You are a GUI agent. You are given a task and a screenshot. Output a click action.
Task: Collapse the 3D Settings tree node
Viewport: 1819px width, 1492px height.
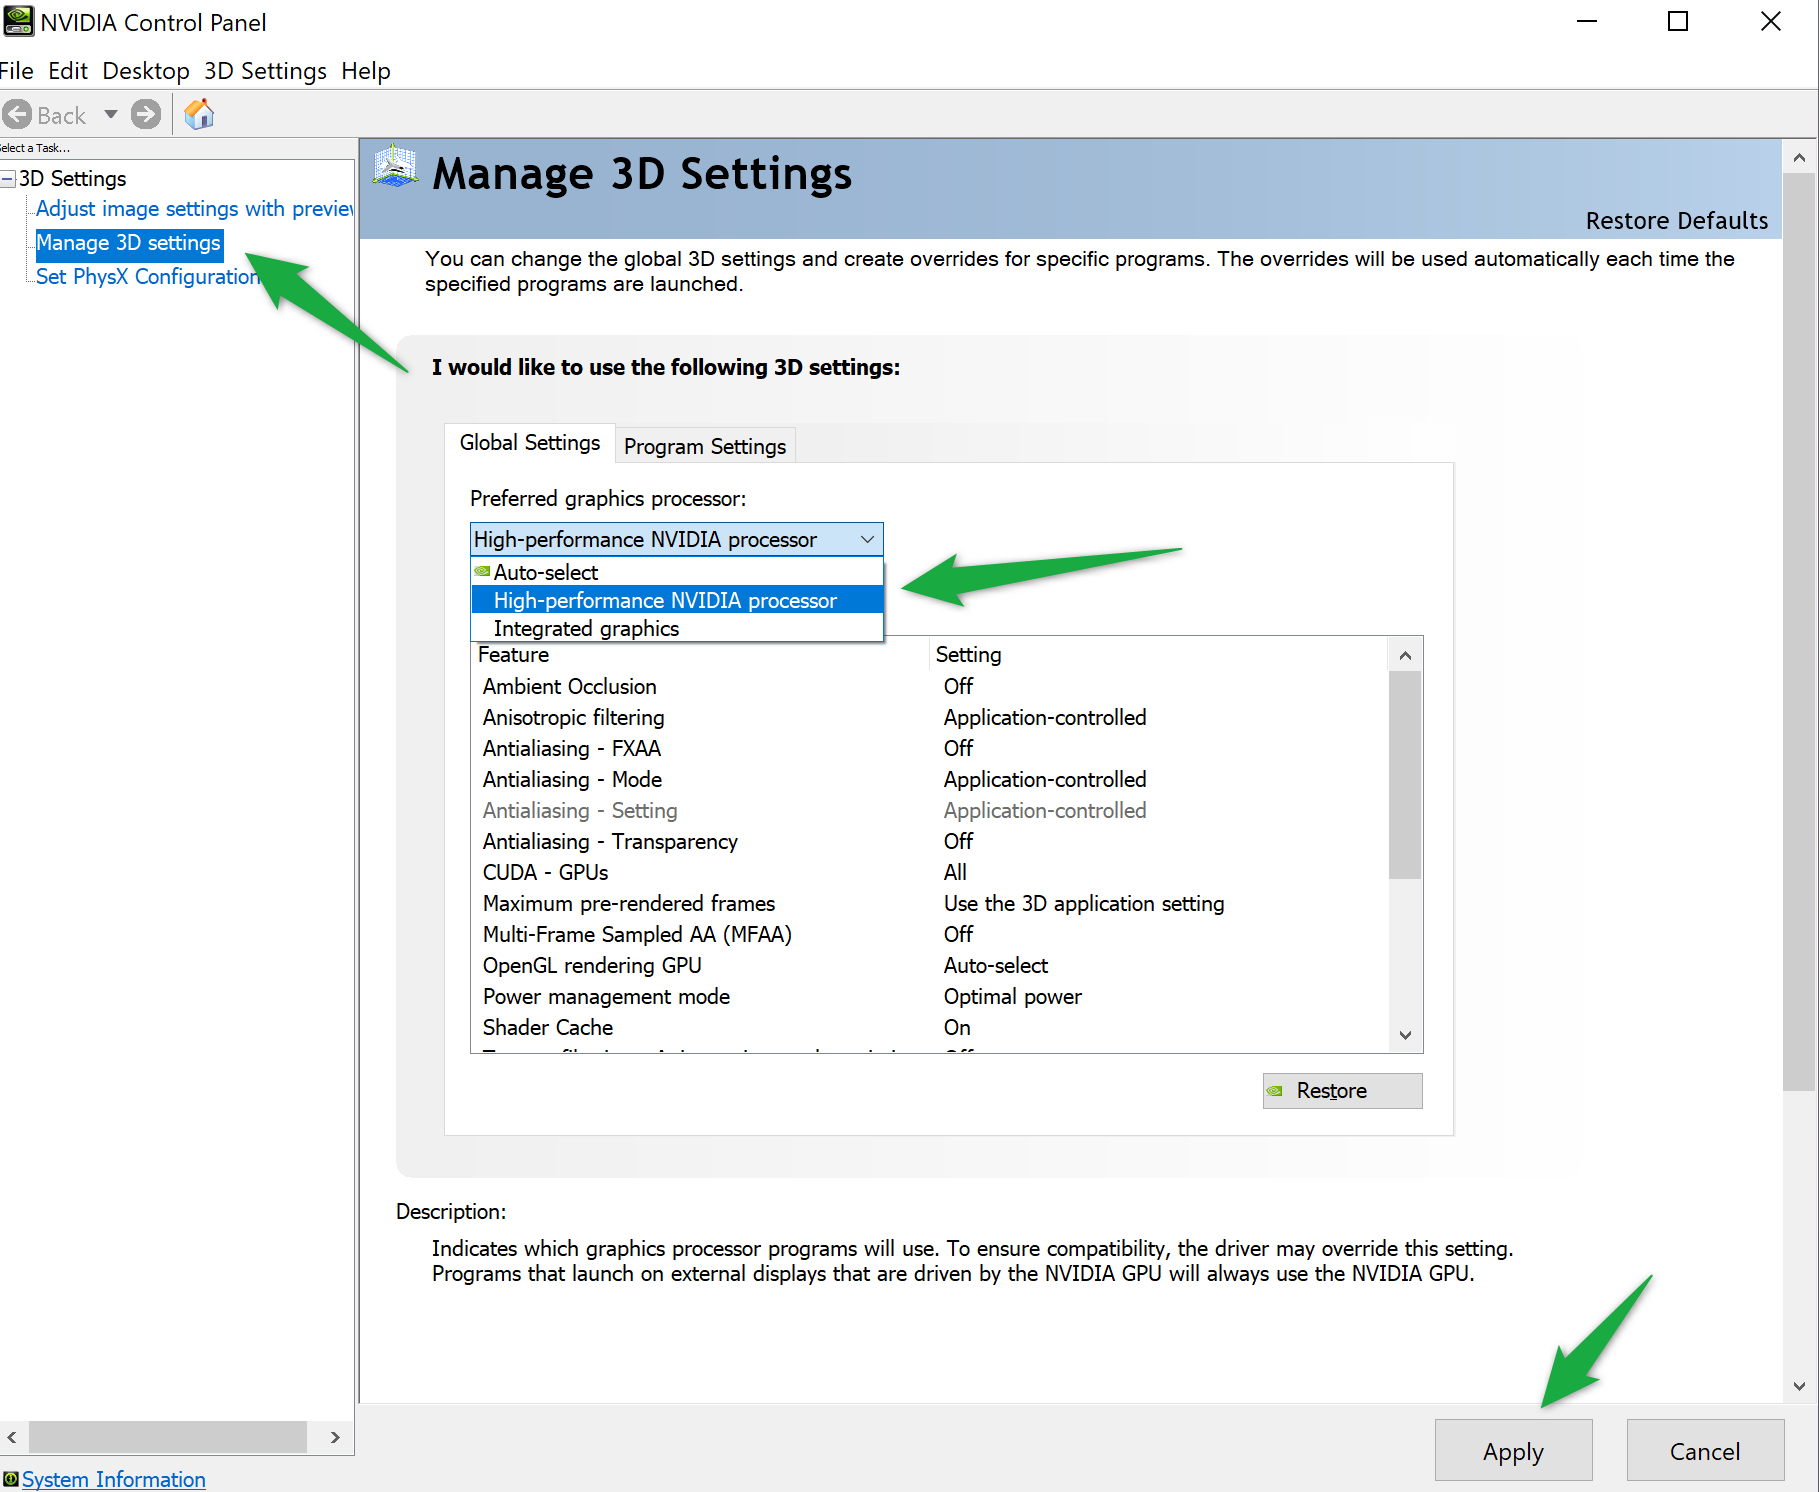tap(8, 179)
